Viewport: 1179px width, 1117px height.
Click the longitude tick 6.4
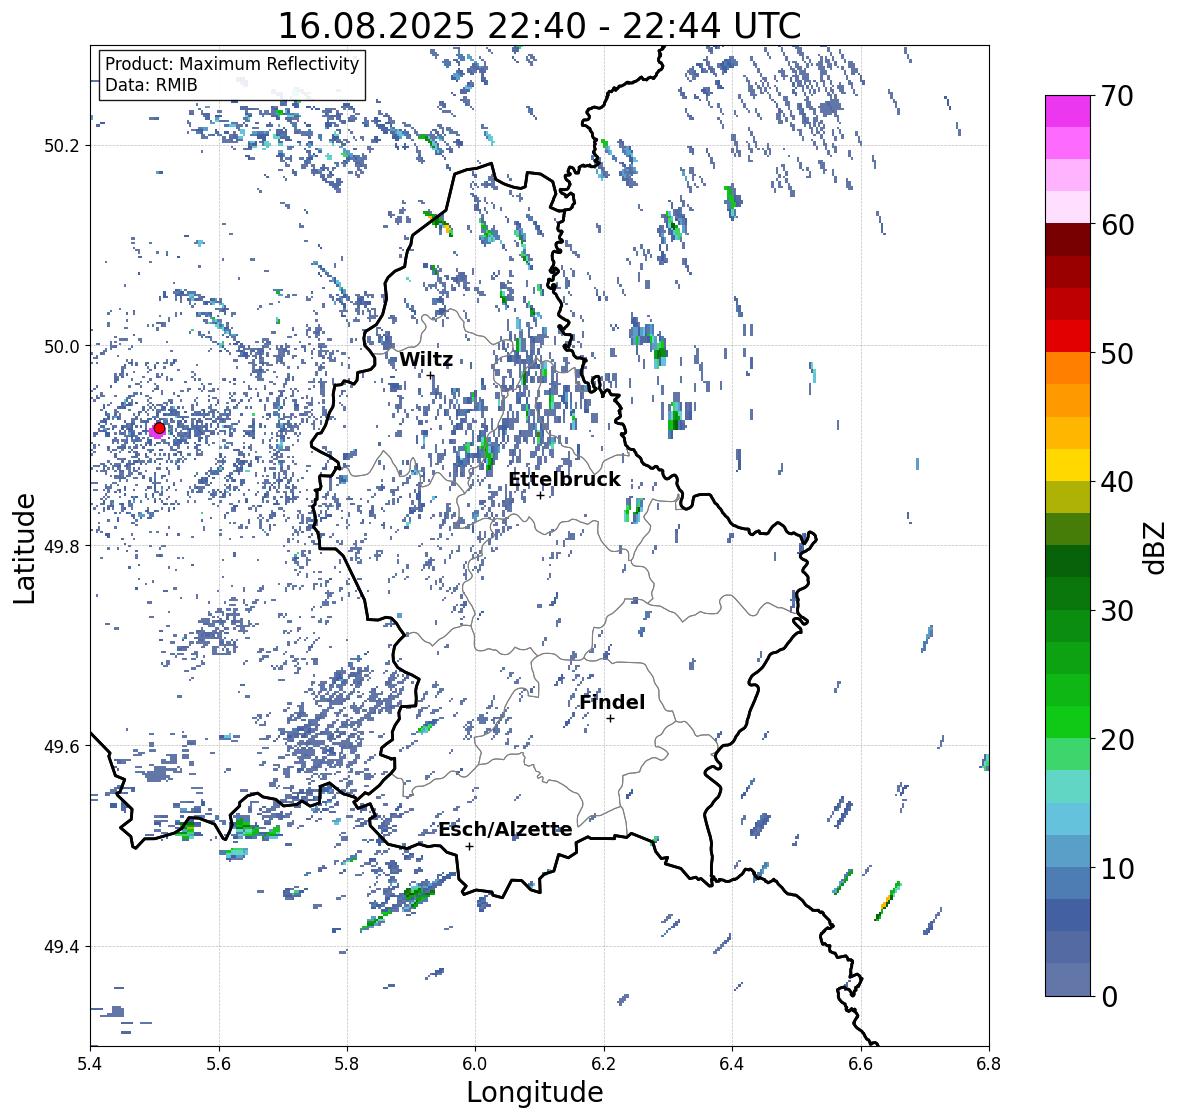(732, 1063)
